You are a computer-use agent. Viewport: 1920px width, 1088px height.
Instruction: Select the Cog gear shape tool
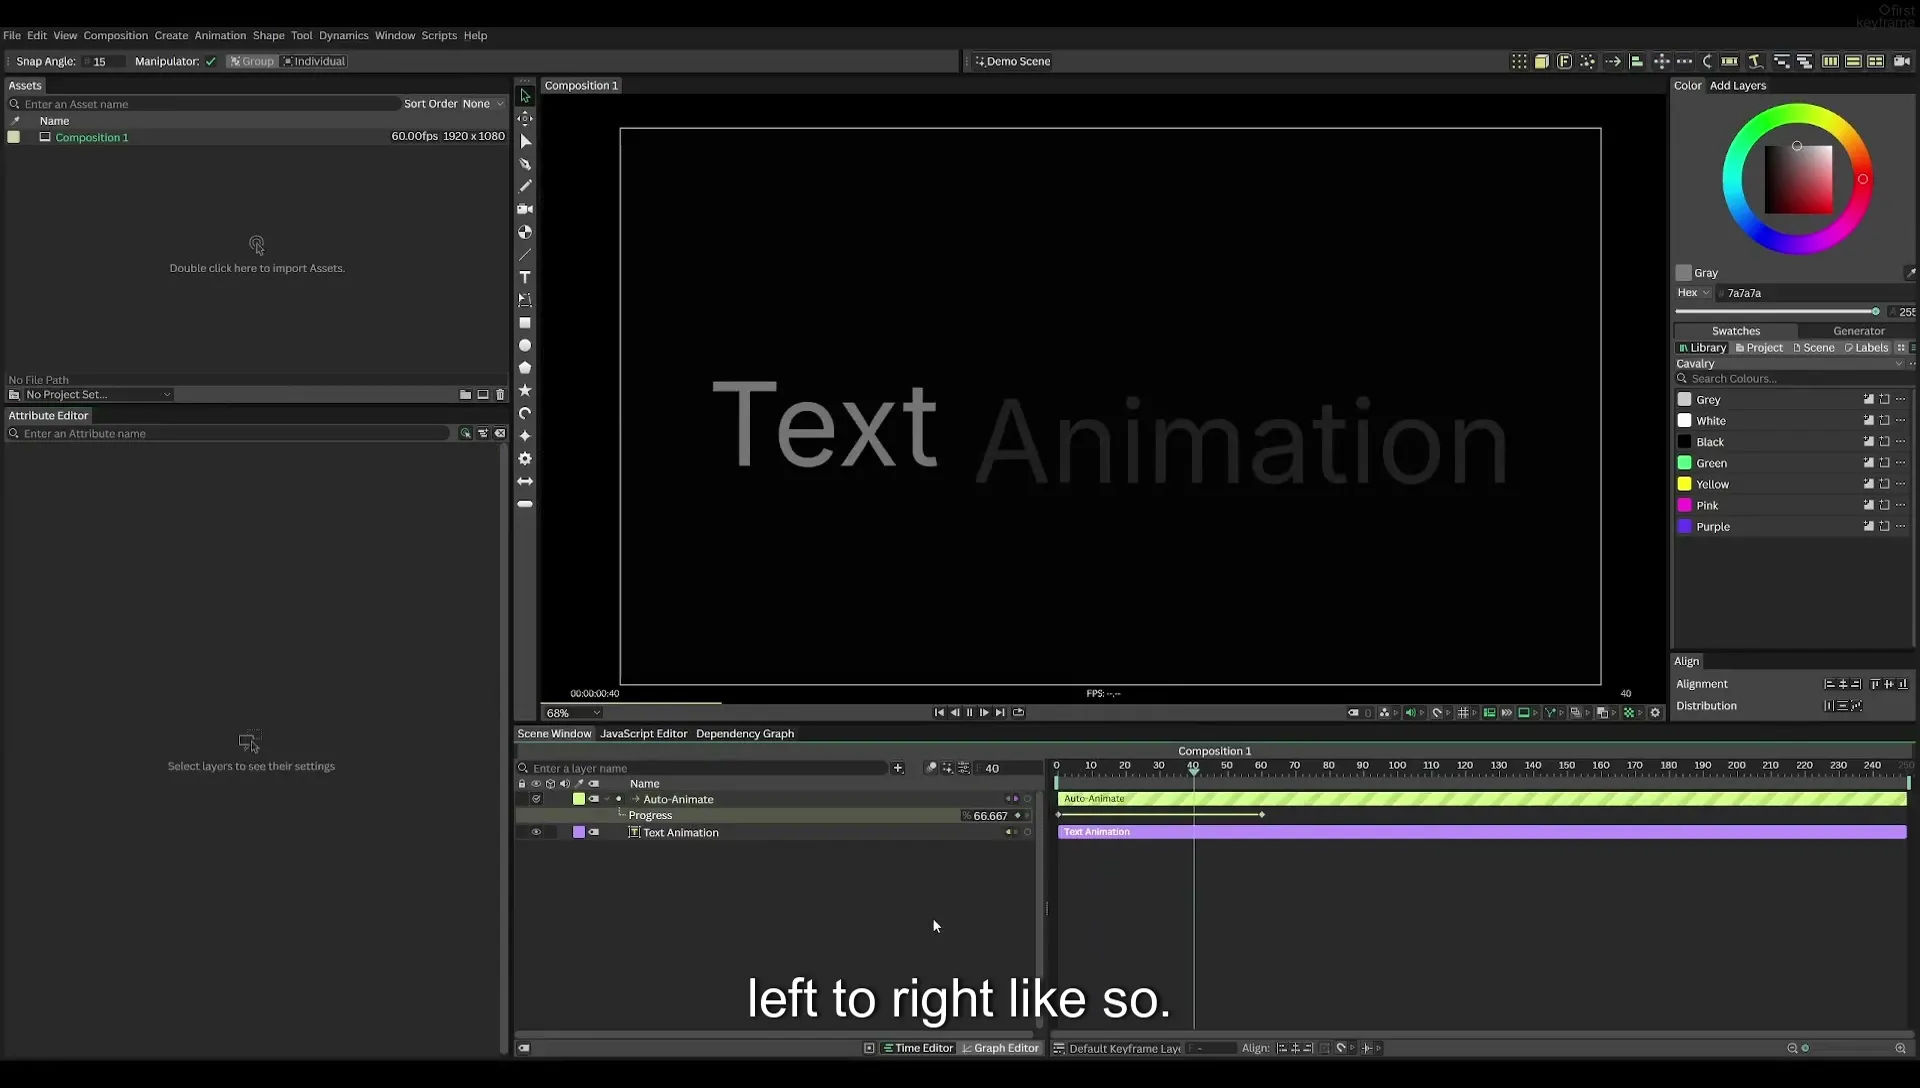[525, 458]
